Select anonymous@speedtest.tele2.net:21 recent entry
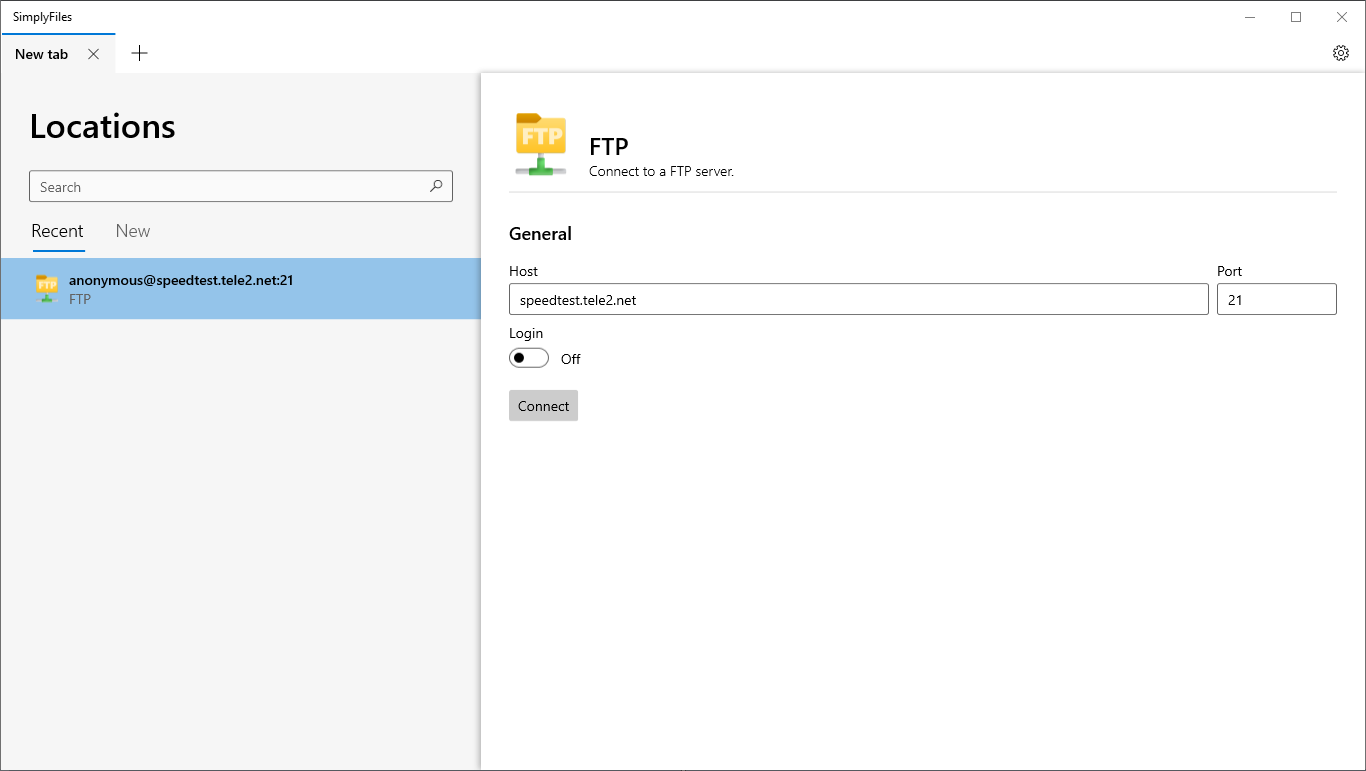 click(x=240, y=289)
